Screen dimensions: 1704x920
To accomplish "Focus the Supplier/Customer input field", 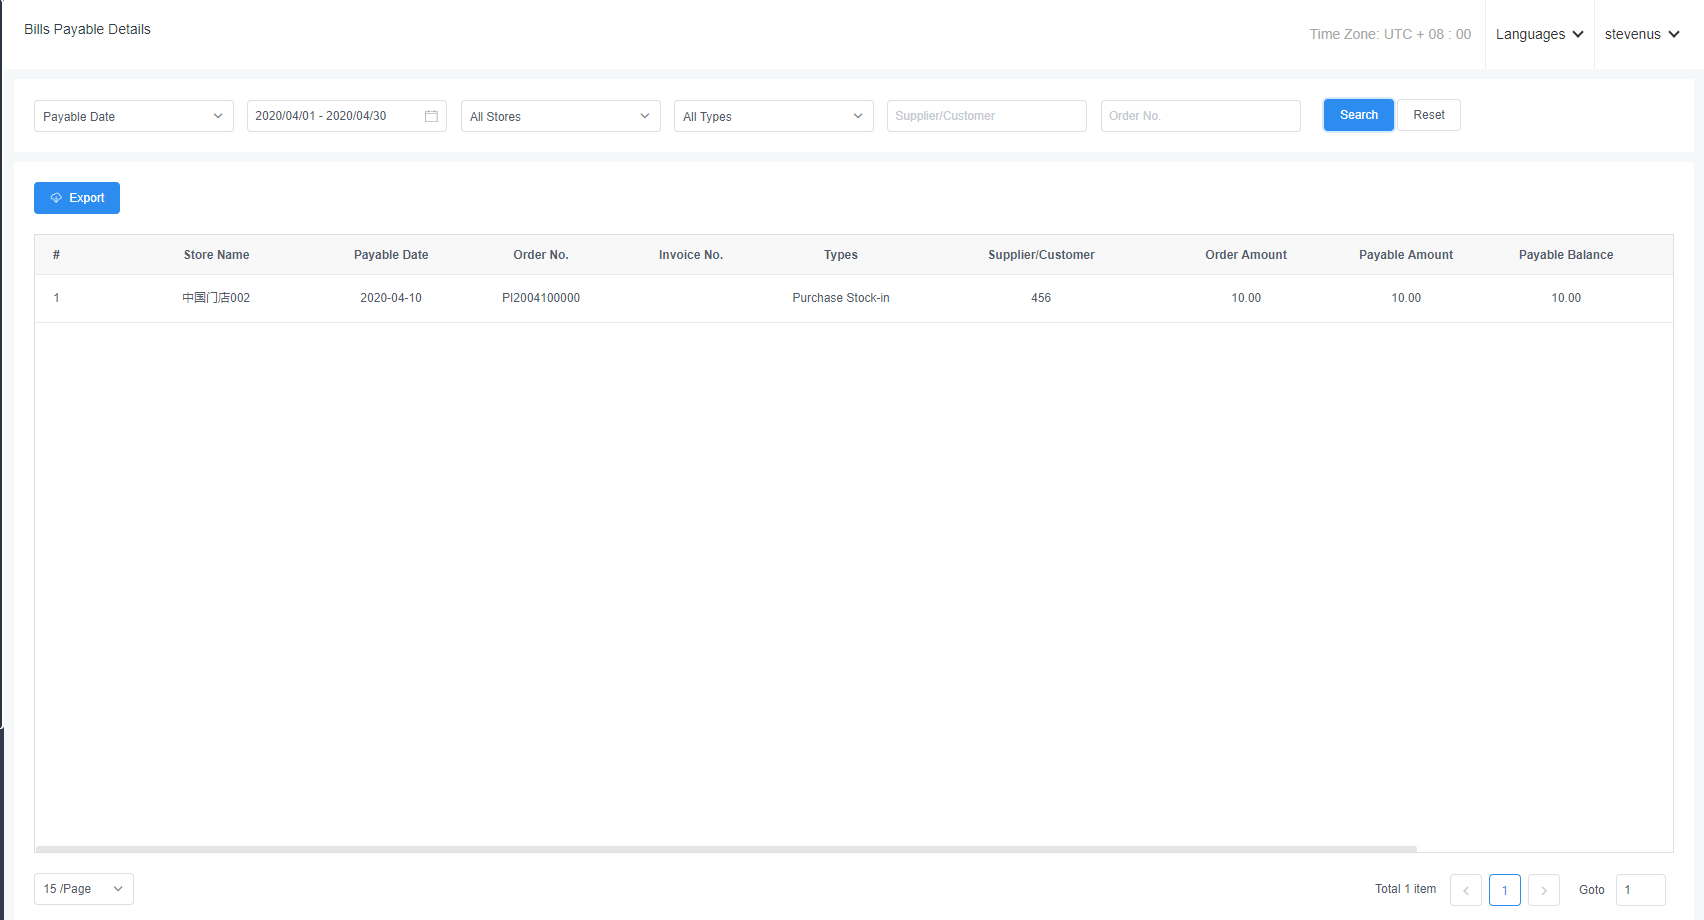I will point(986,116).
